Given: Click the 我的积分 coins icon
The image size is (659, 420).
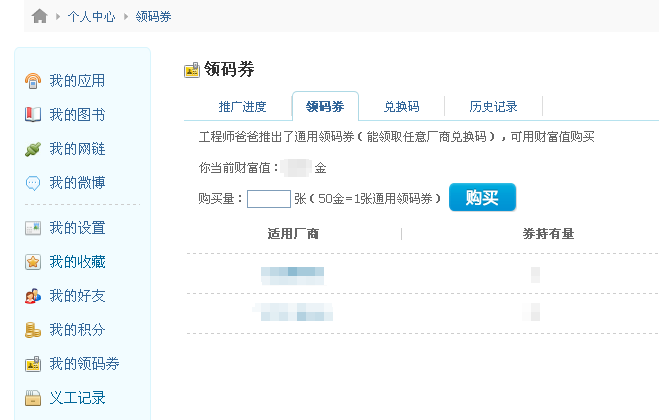Looking at the screenshot, I should (33, 330).
